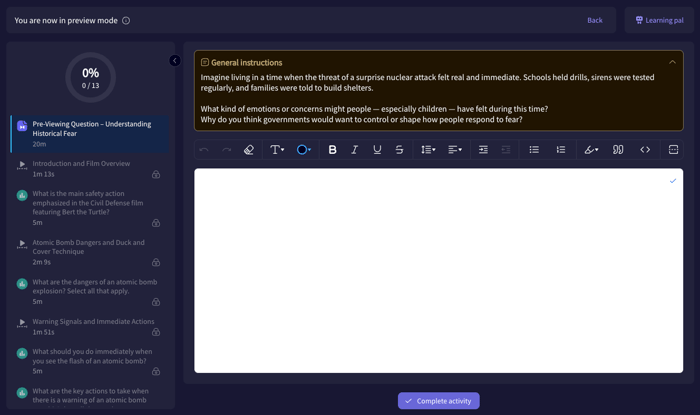Open the text size T dropdown
The width and height of the screenshot is (700, 415).
[x=277, y=150]
